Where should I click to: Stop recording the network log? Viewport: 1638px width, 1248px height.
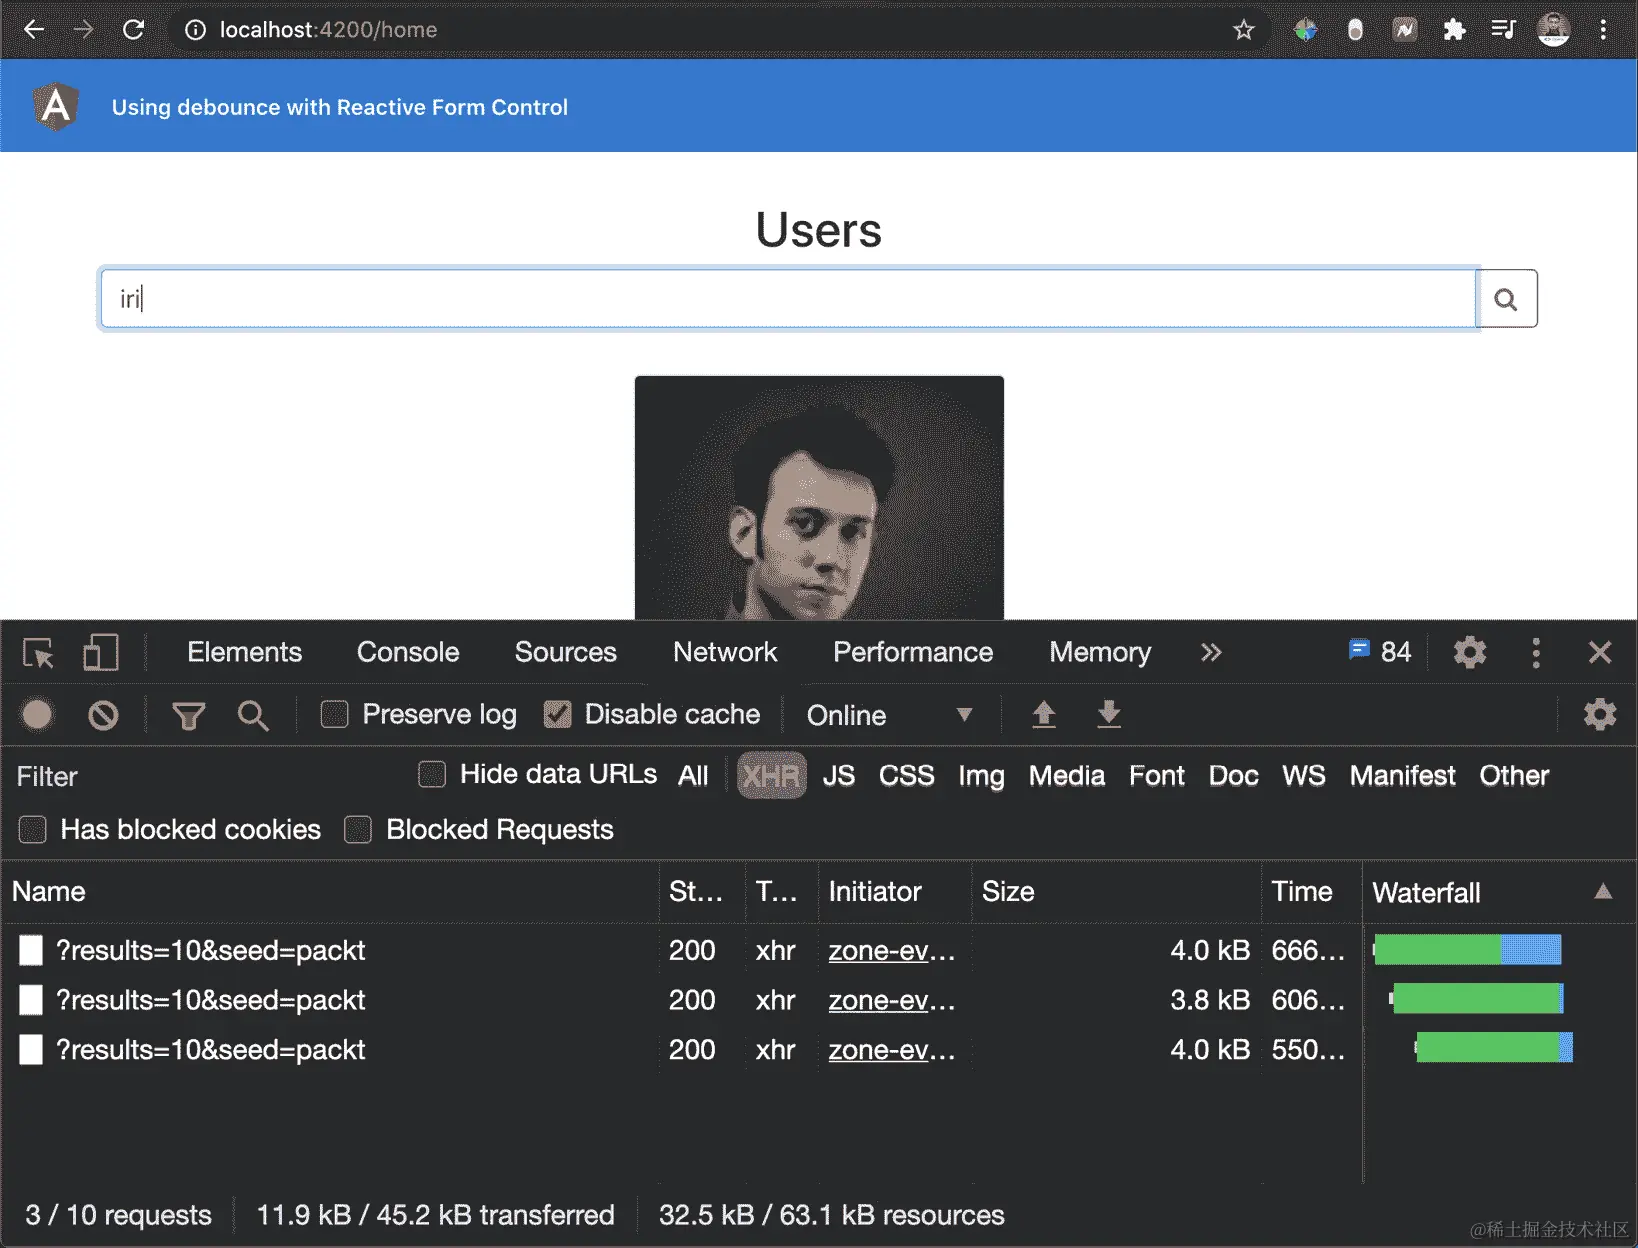(x=38, y=715)
